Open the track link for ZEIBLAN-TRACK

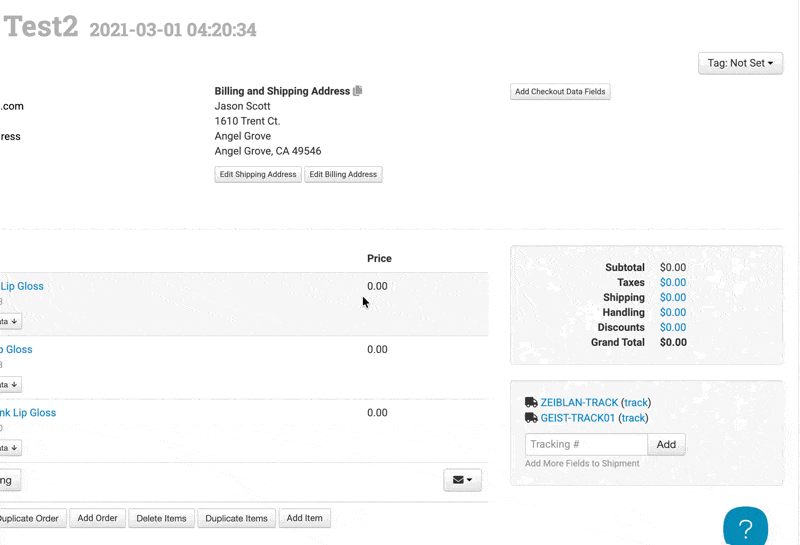point(636,403)
